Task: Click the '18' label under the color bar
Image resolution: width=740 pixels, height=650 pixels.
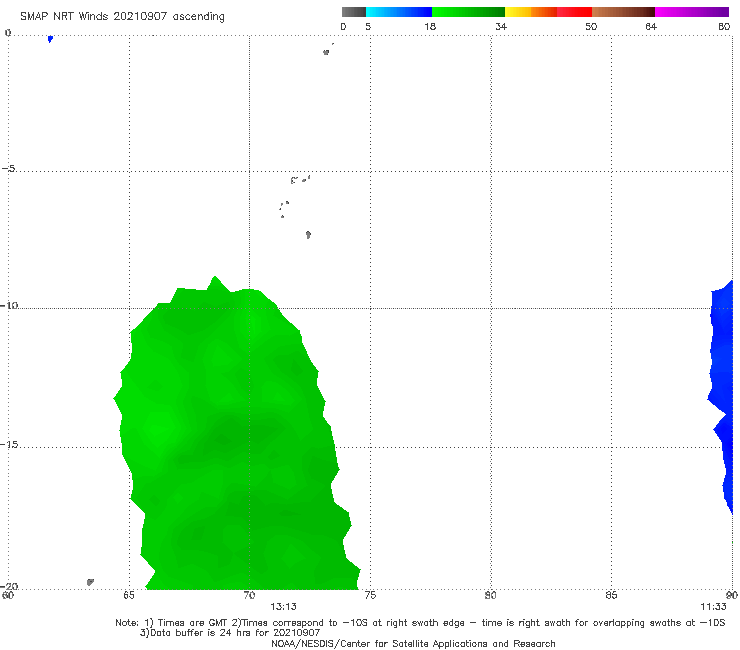Action: tap(430, 26)
